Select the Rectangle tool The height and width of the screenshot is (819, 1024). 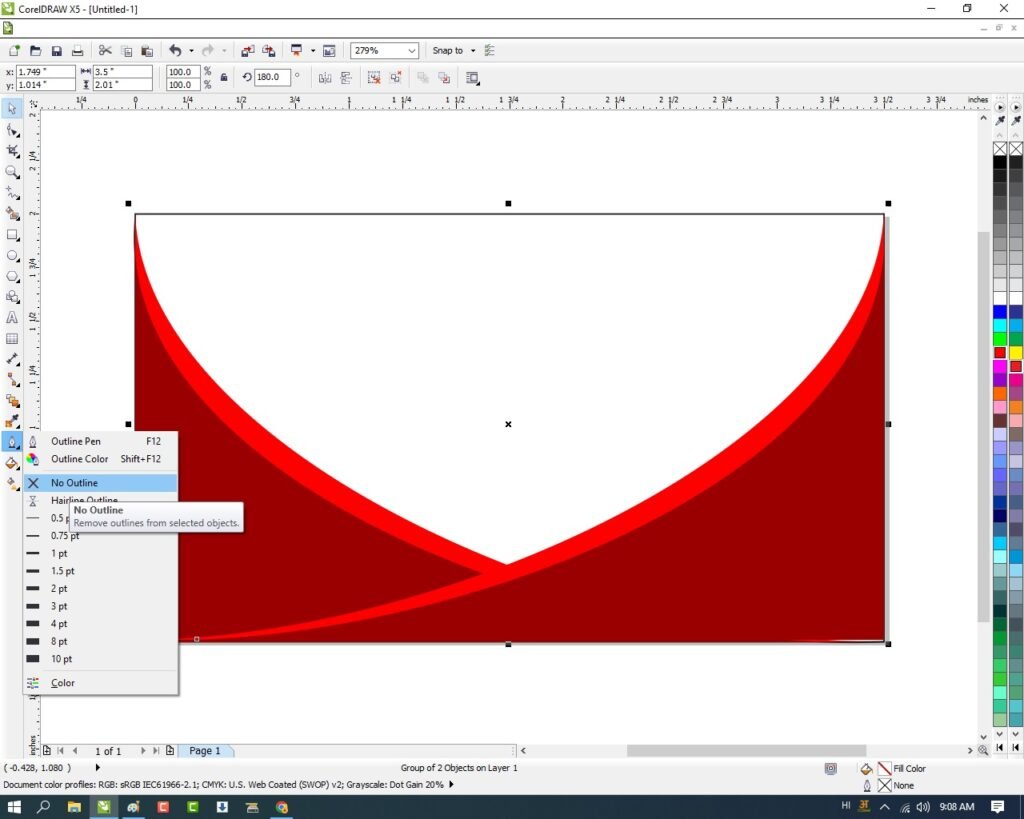(x=12, y=234)
